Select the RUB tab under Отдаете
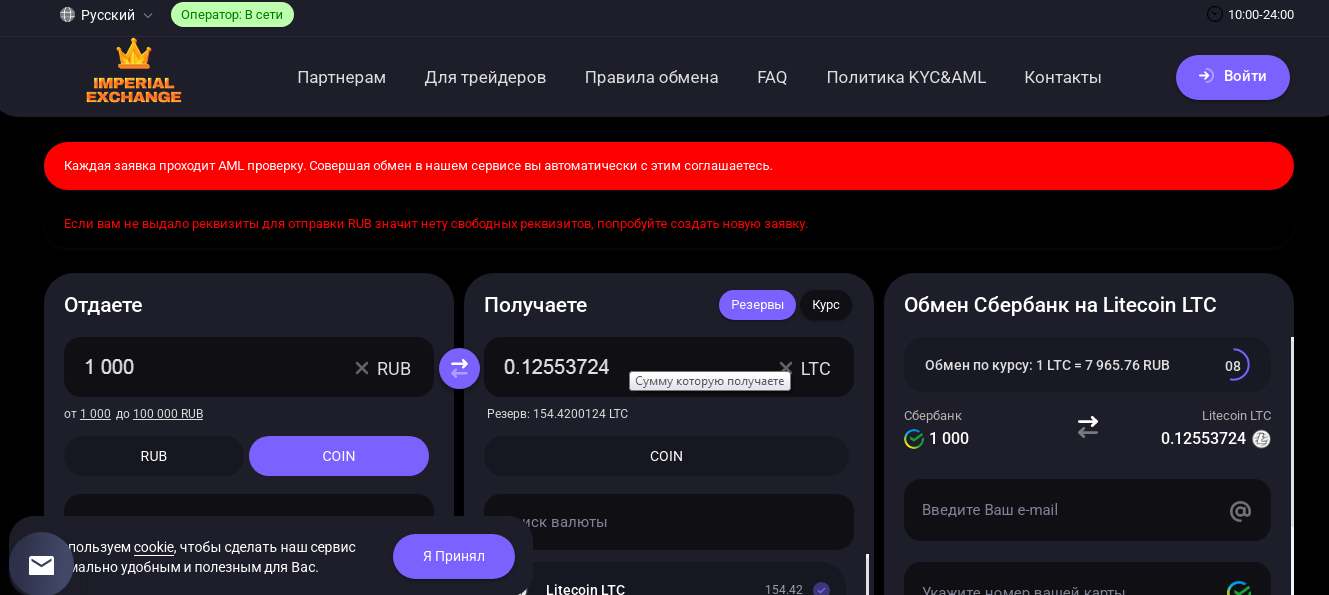1329x595 pixels. click(154, 456)
